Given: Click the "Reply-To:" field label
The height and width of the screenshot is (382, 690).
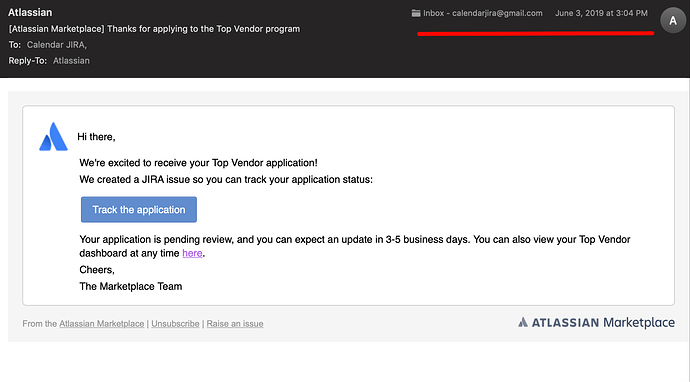Looking at the screenshot, I should [28, 61].
